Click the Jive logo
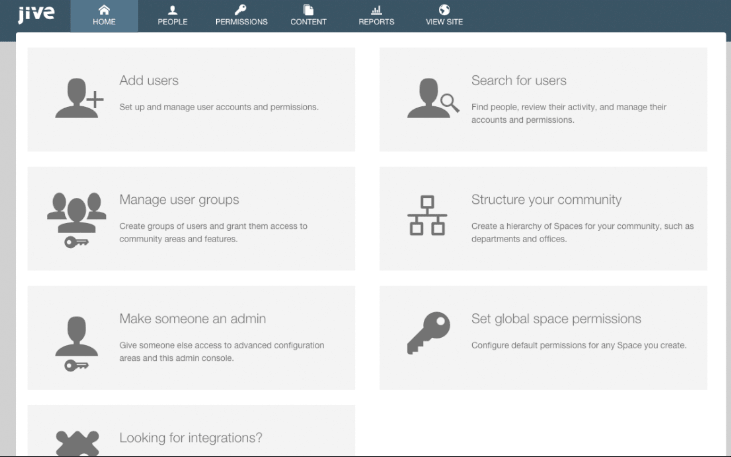This screenshot has width=731, height=457. click(x=36, y=14)
